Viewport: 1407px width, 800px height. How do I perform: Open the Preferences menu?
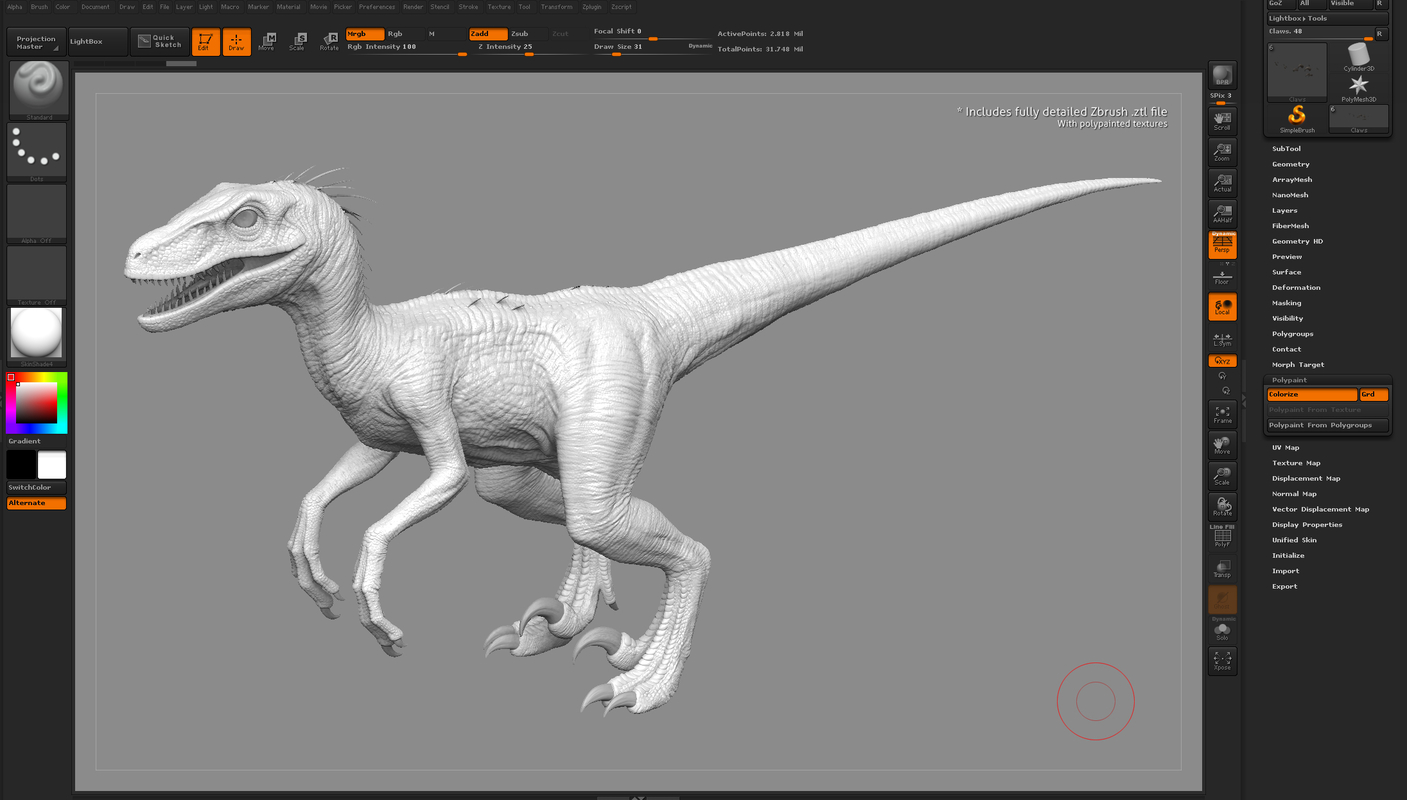tap(376, 6)
